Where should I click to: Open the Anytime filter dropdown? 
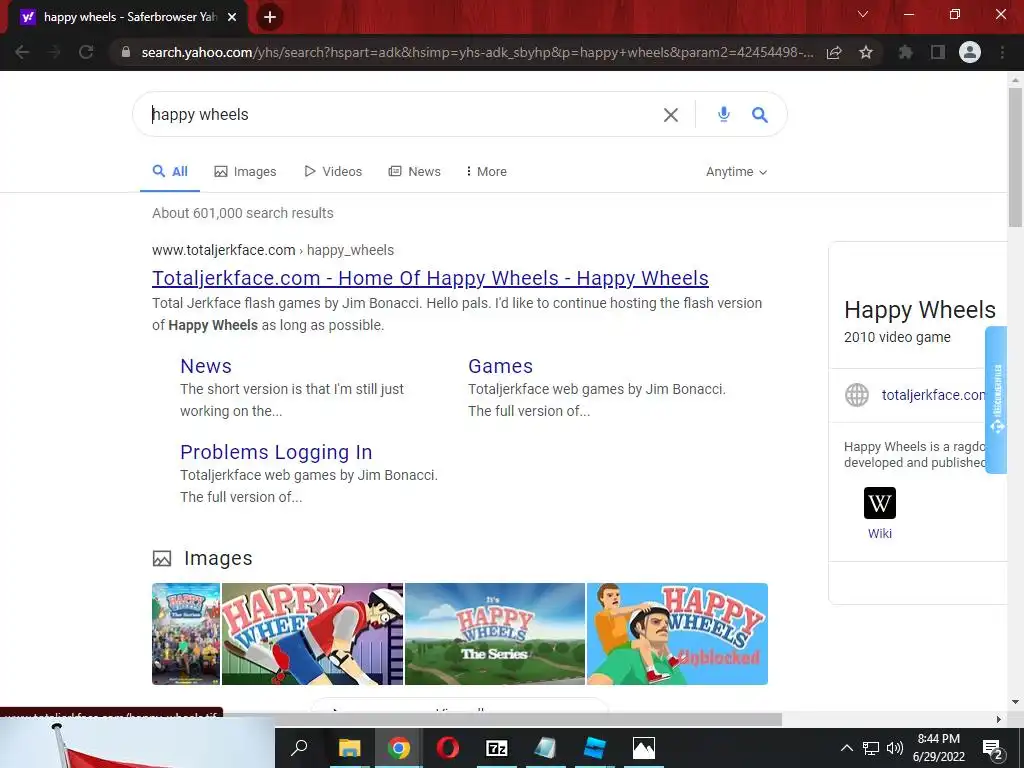click(736, 172)
